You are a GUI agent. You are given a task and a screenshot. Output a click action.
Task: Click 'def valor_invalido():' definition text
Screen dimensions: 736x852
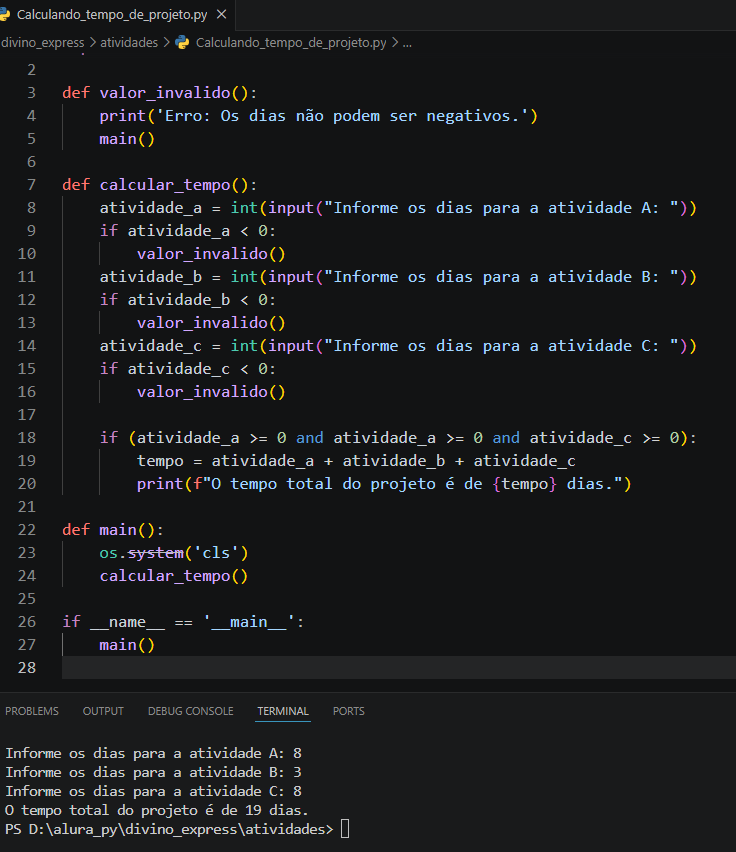click(159, 93)
